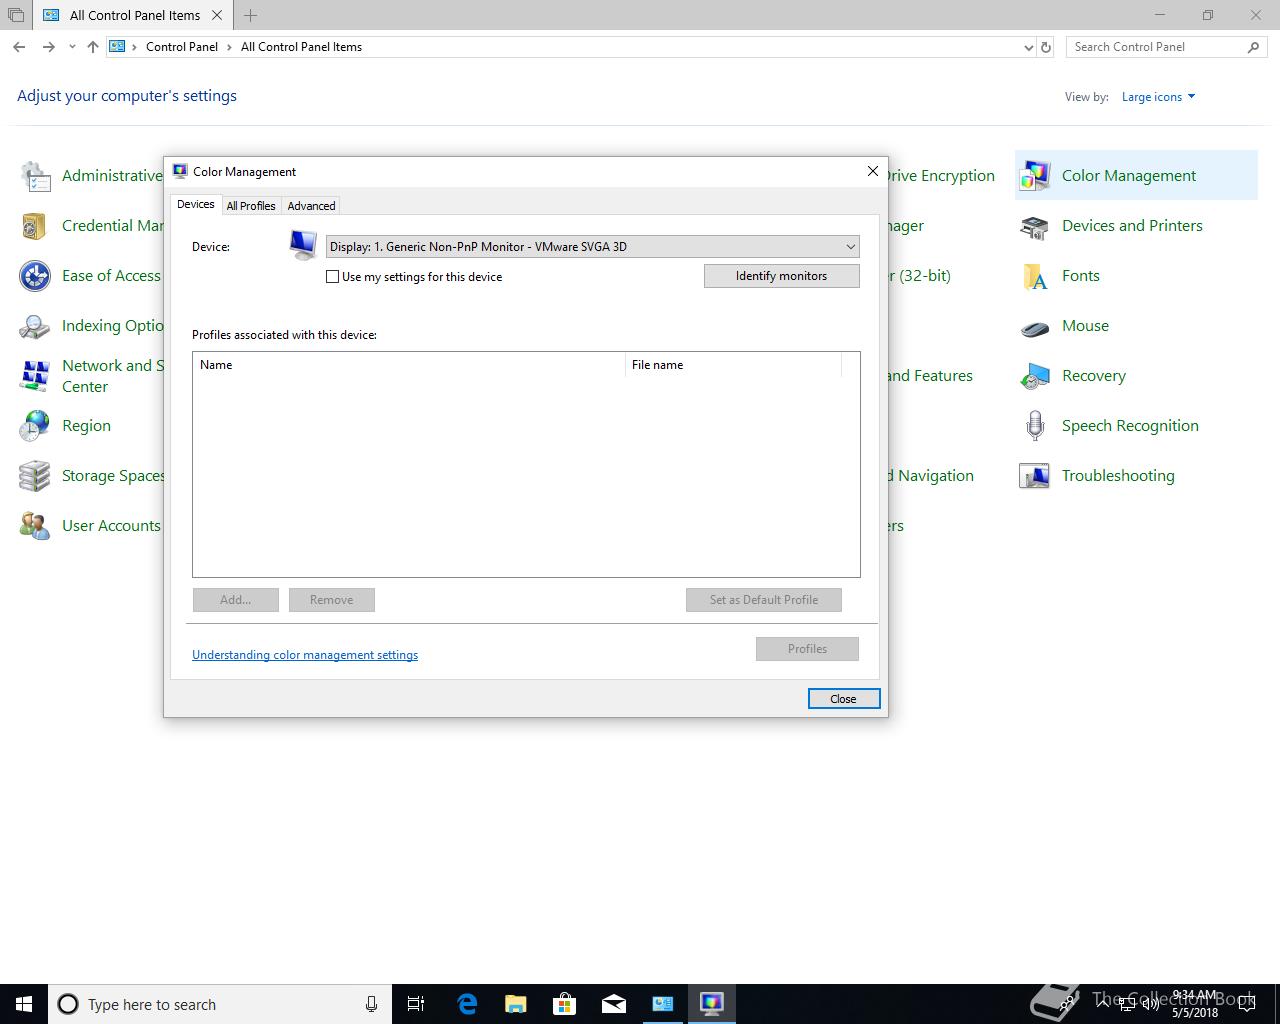Open Speech Recognition microphone icon
This screenshot has height=1024, width=1280.
click(1034, 426)
